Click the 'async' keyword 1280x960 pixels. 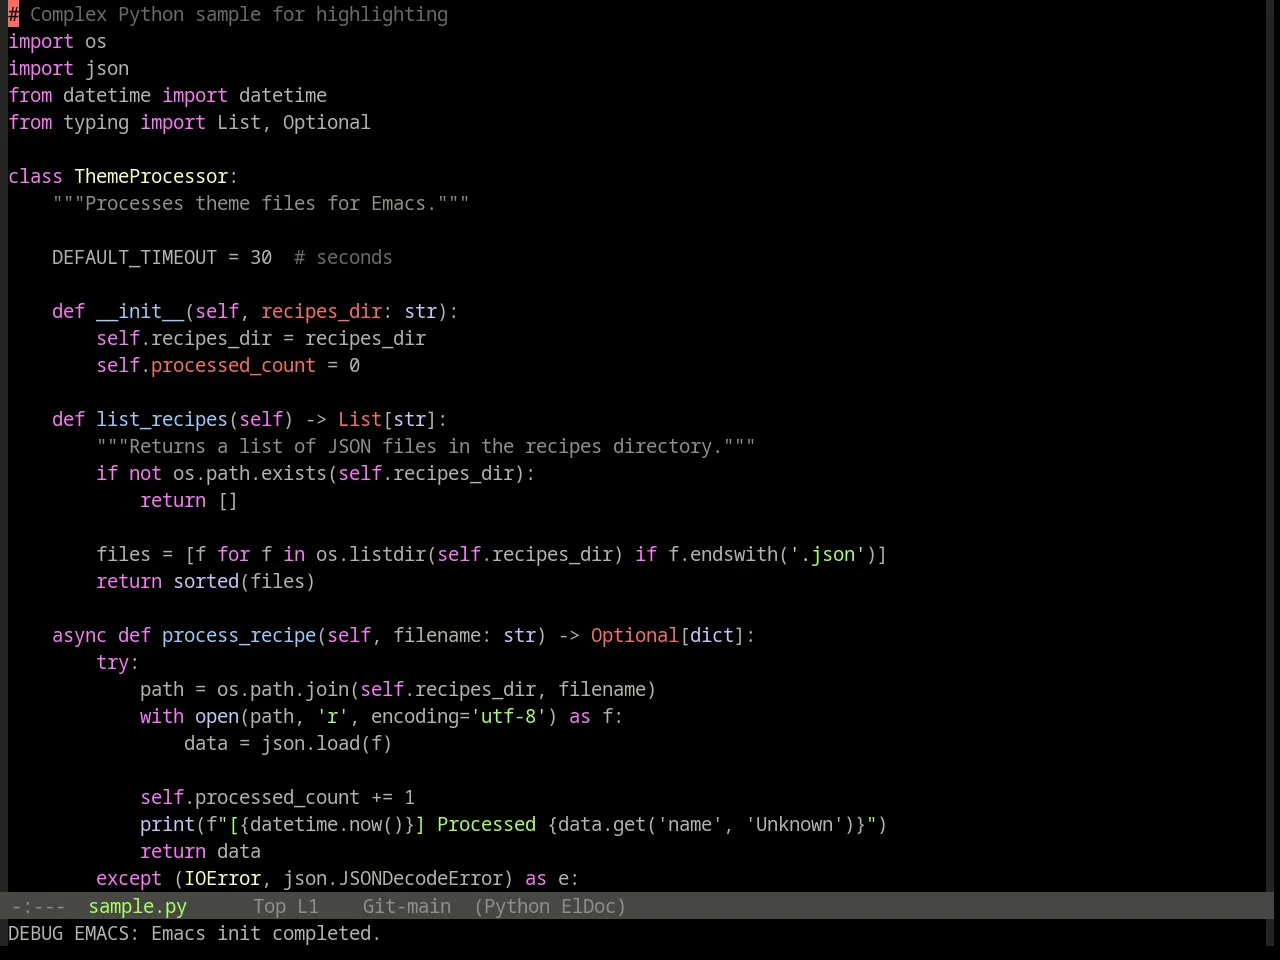point(79,635)
